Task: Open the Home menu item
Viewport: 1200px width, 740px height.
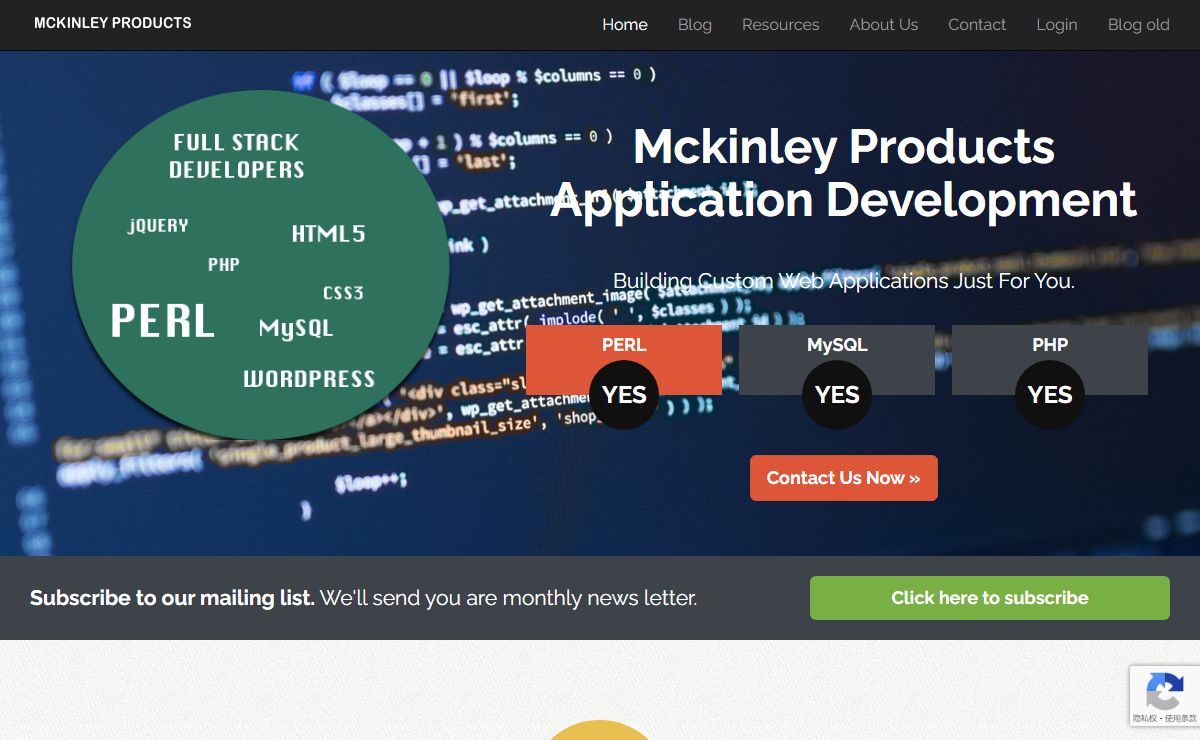Action: point(625,25)
